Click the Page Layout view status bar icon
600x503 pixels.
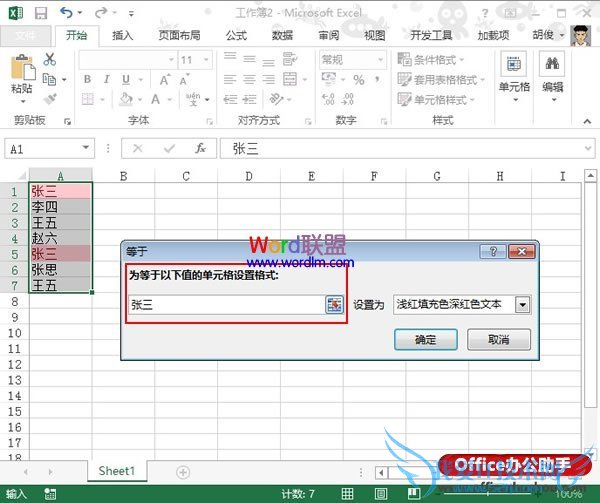(380, 493)
